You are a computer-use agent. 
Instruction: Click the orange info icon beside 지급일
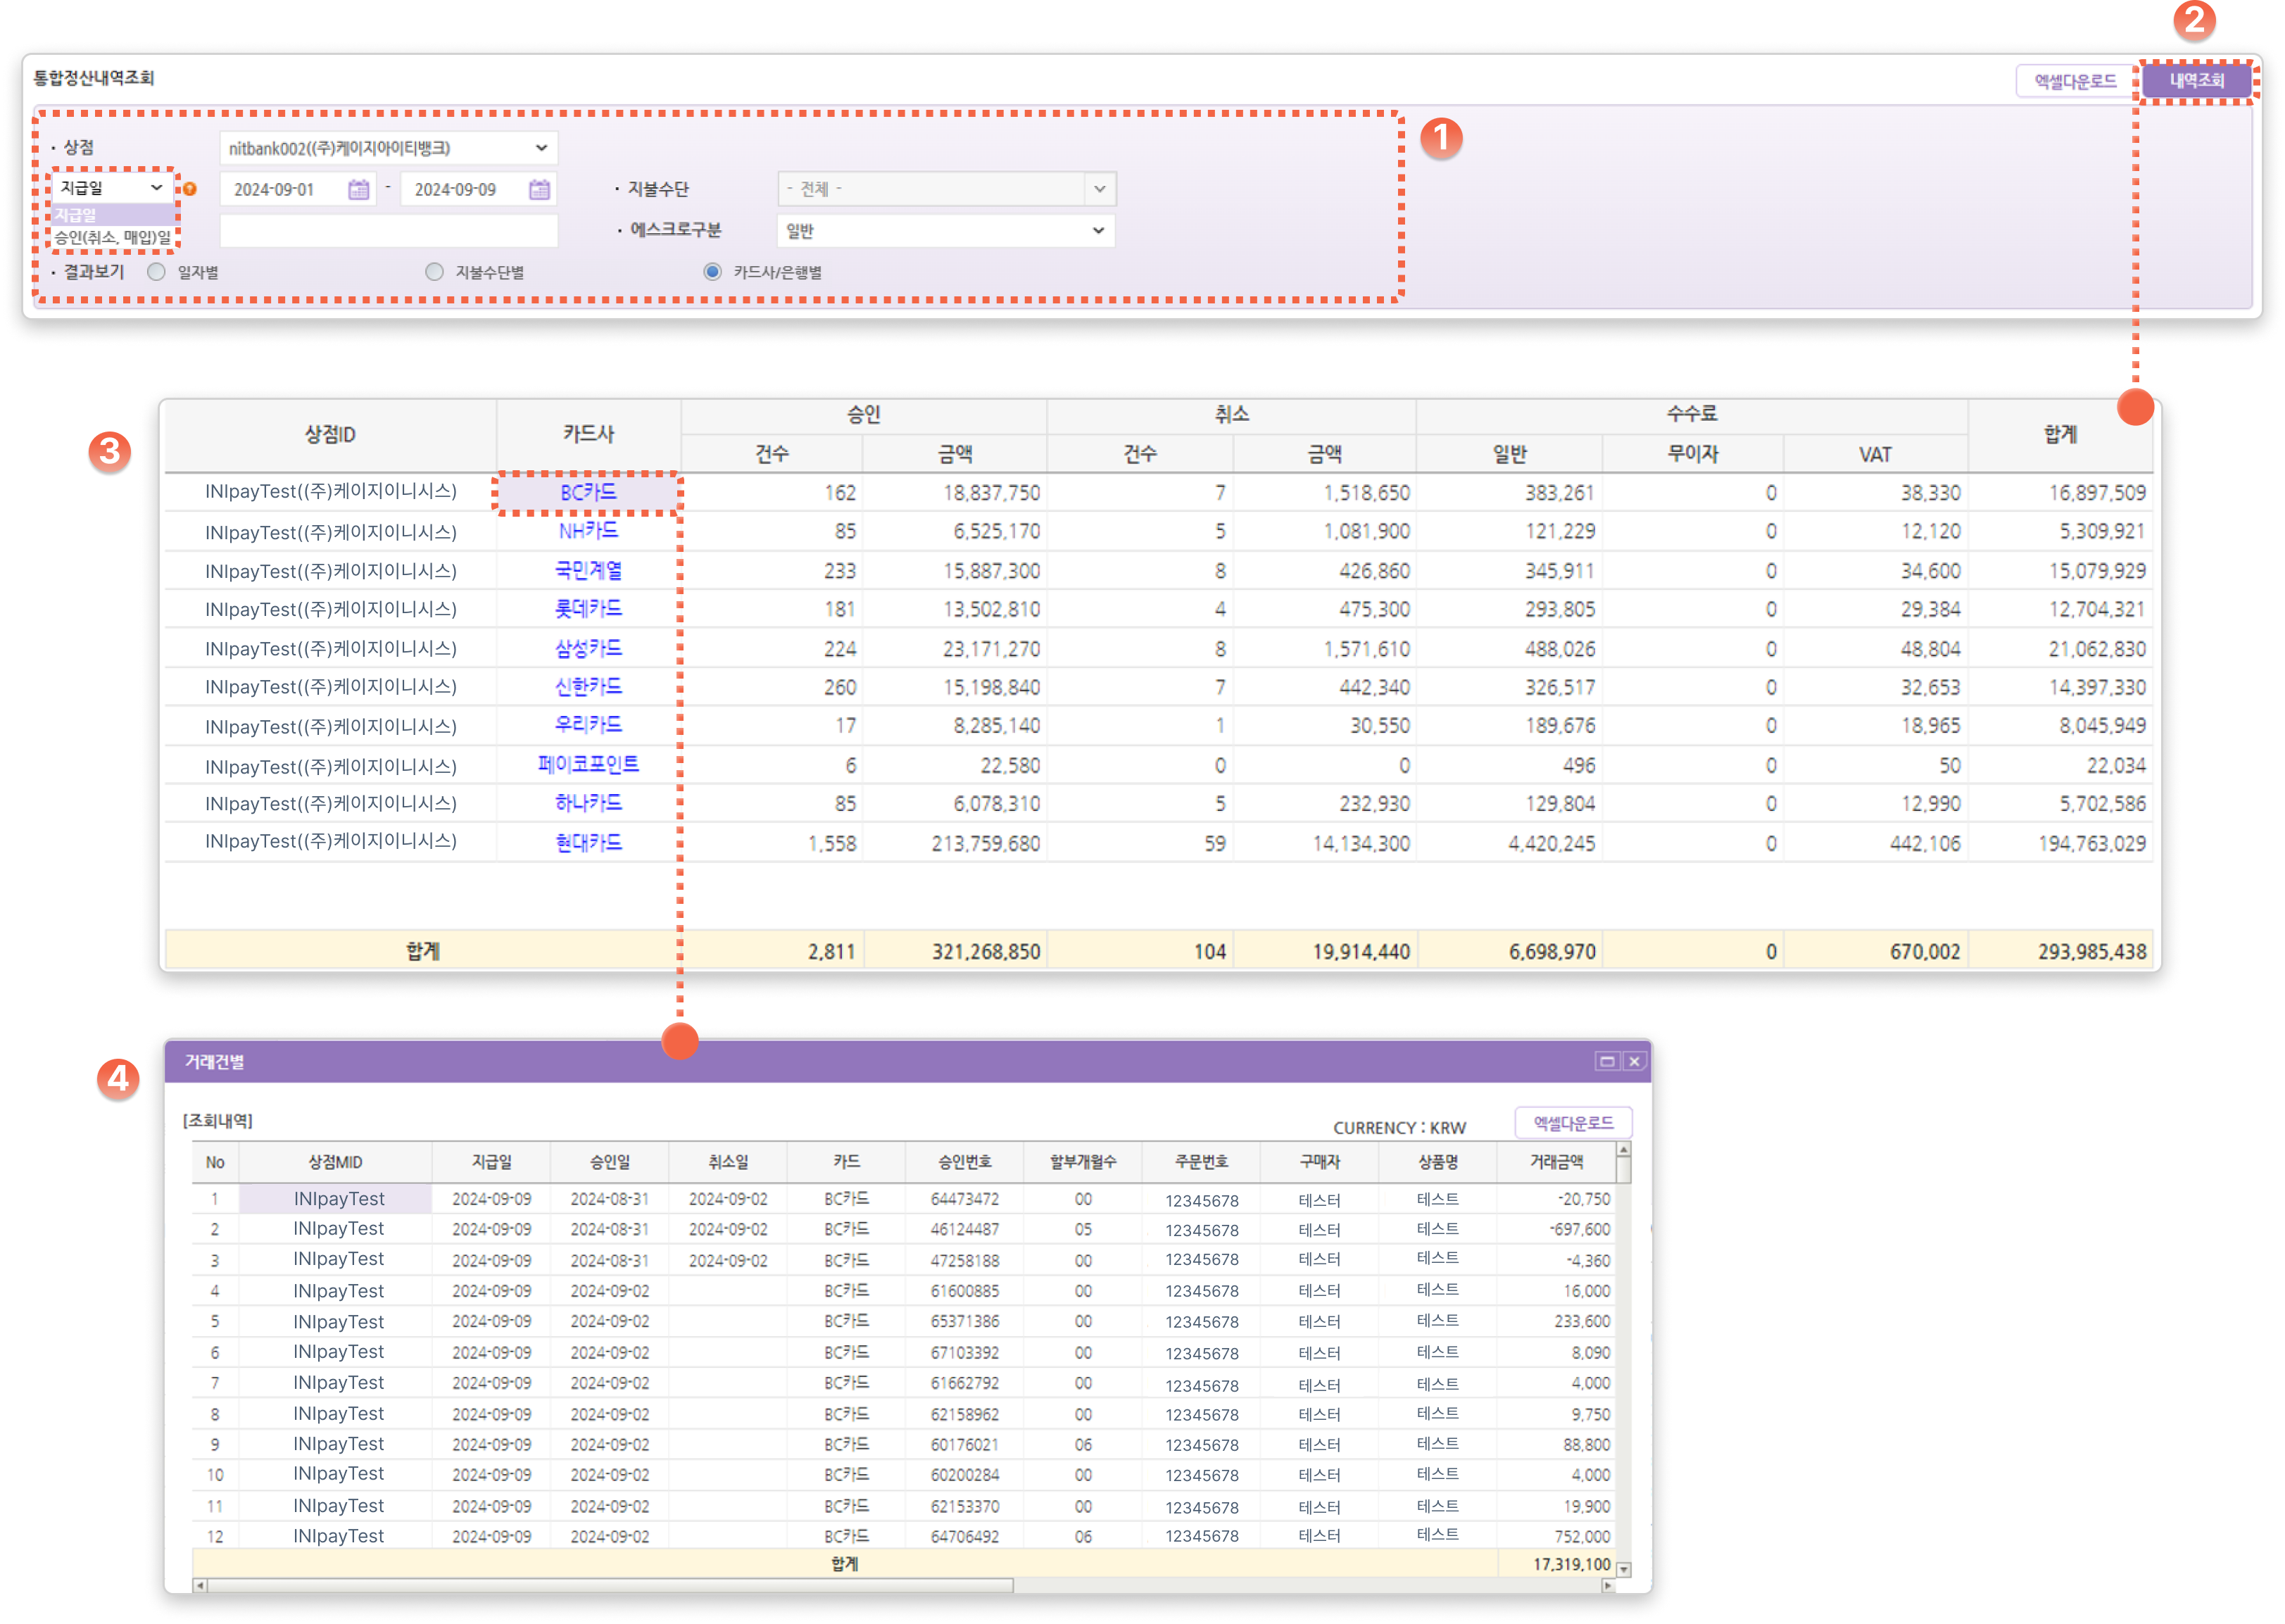coord(189,188)
